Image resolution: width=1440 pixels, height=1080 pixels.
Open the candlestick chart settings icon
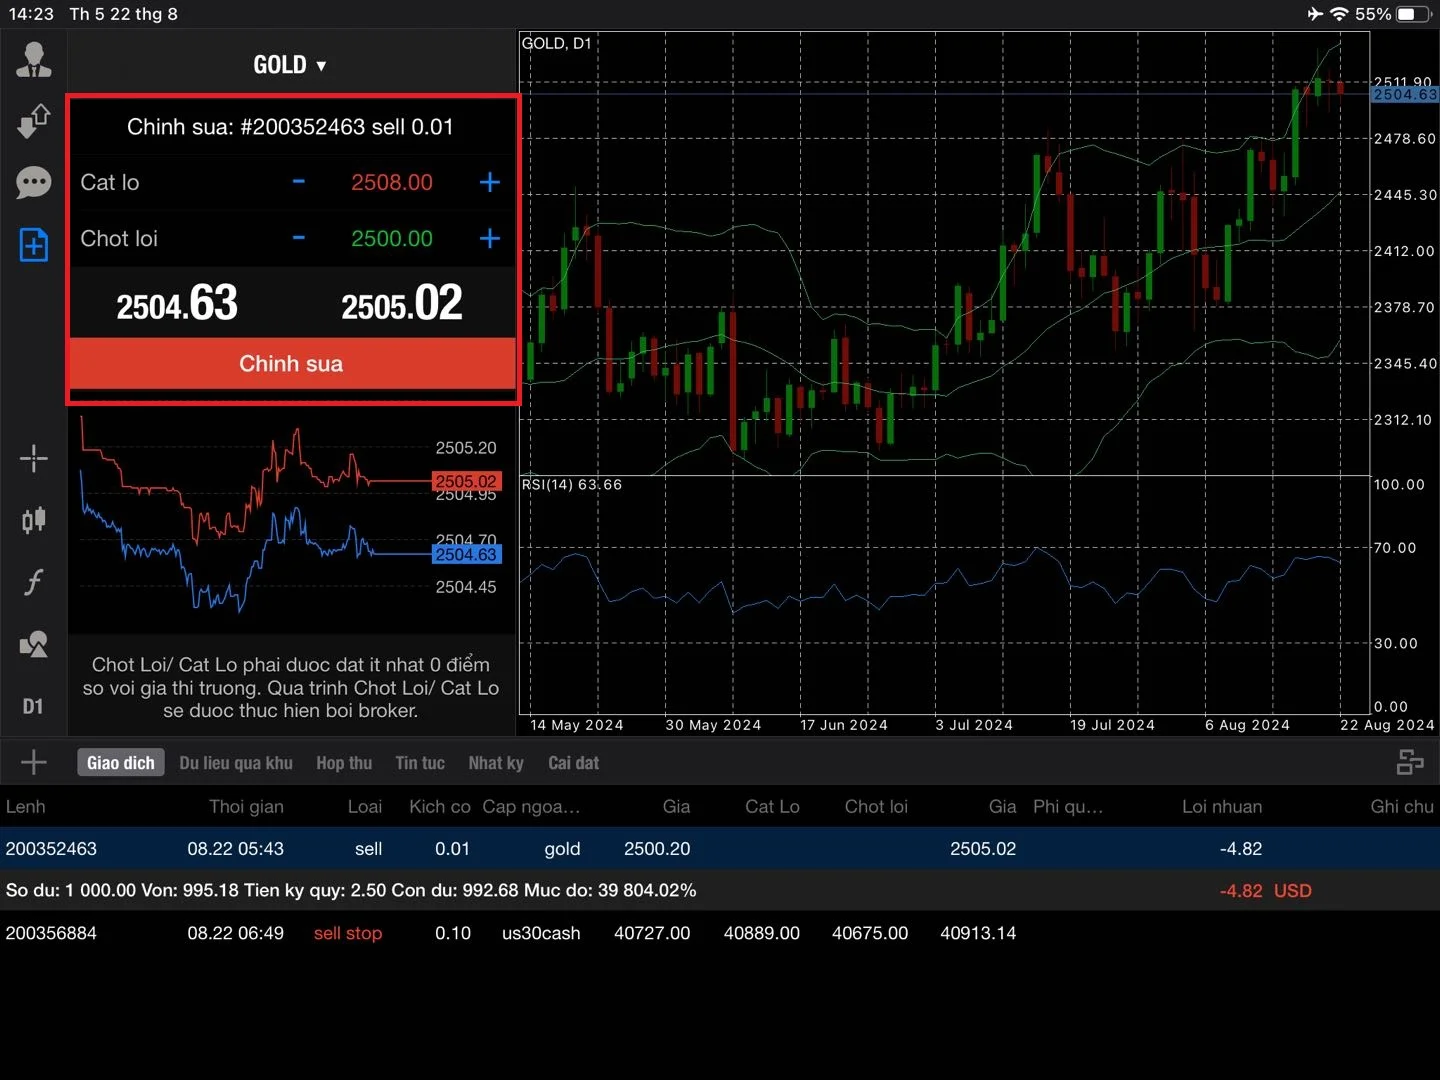[x=34, y=520]
